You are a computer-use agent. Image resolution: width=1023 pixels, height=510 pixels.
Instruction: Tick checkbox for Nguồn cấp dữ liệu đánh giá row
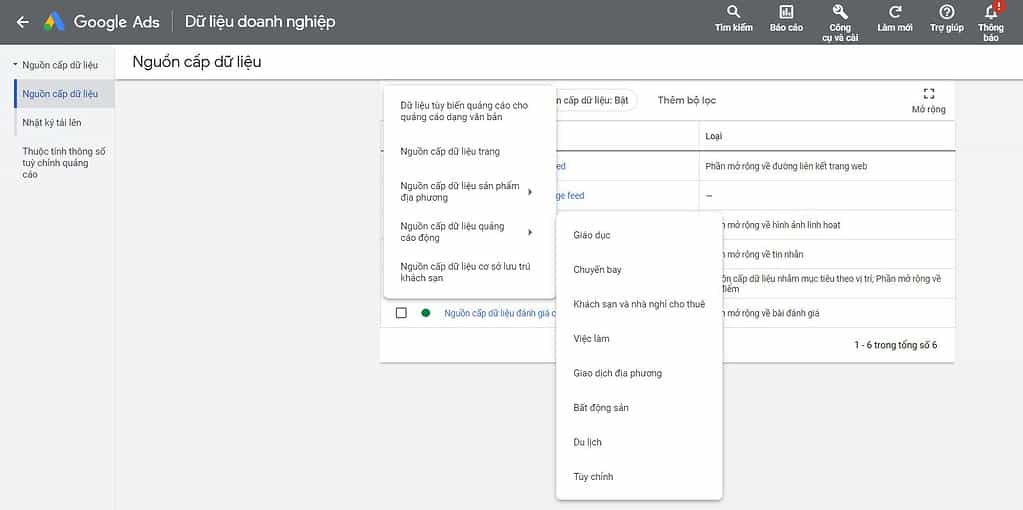pos(401,313)
